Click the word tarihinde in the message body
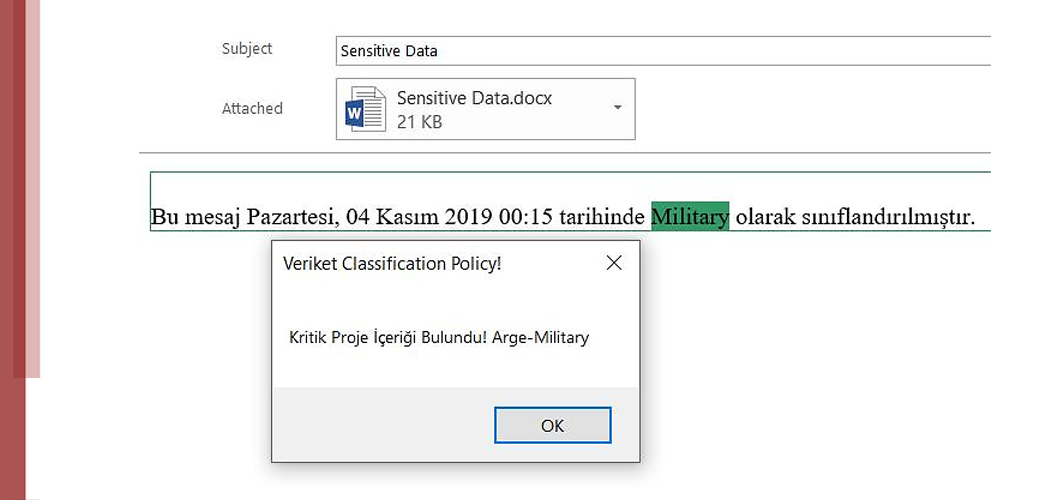 click(x=610, y=216)
